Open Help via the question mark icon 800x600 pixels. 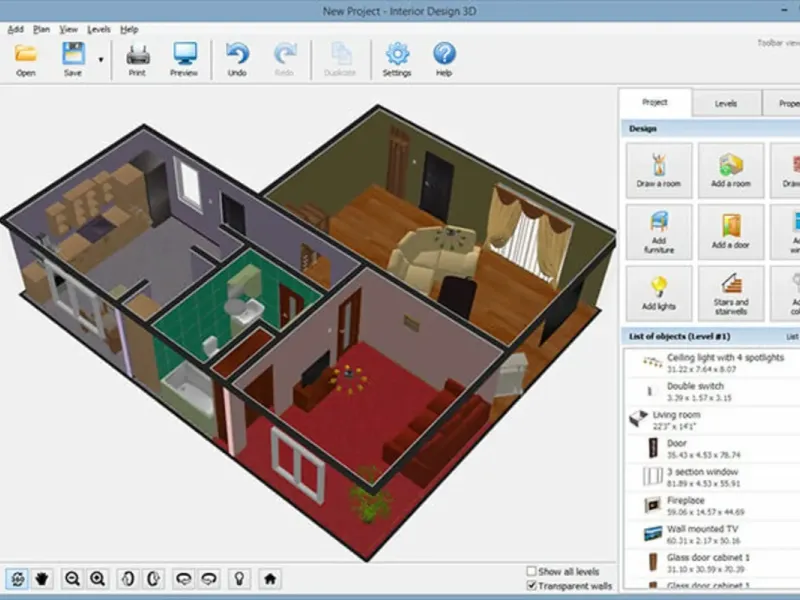click(444, 60)
